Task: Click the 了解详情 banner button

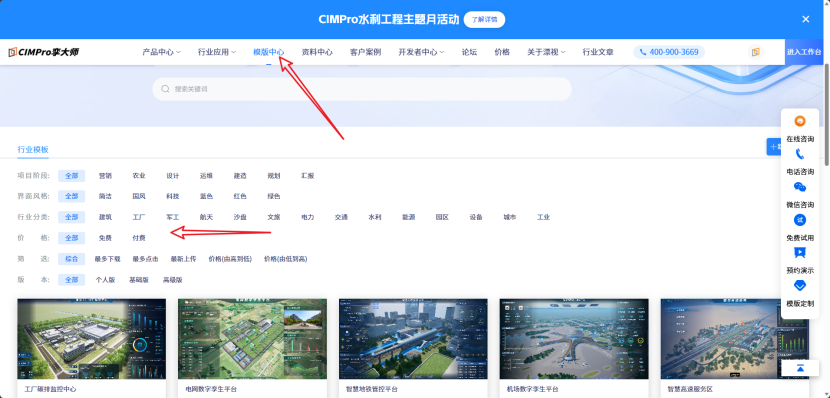Action: coord(484,19)
